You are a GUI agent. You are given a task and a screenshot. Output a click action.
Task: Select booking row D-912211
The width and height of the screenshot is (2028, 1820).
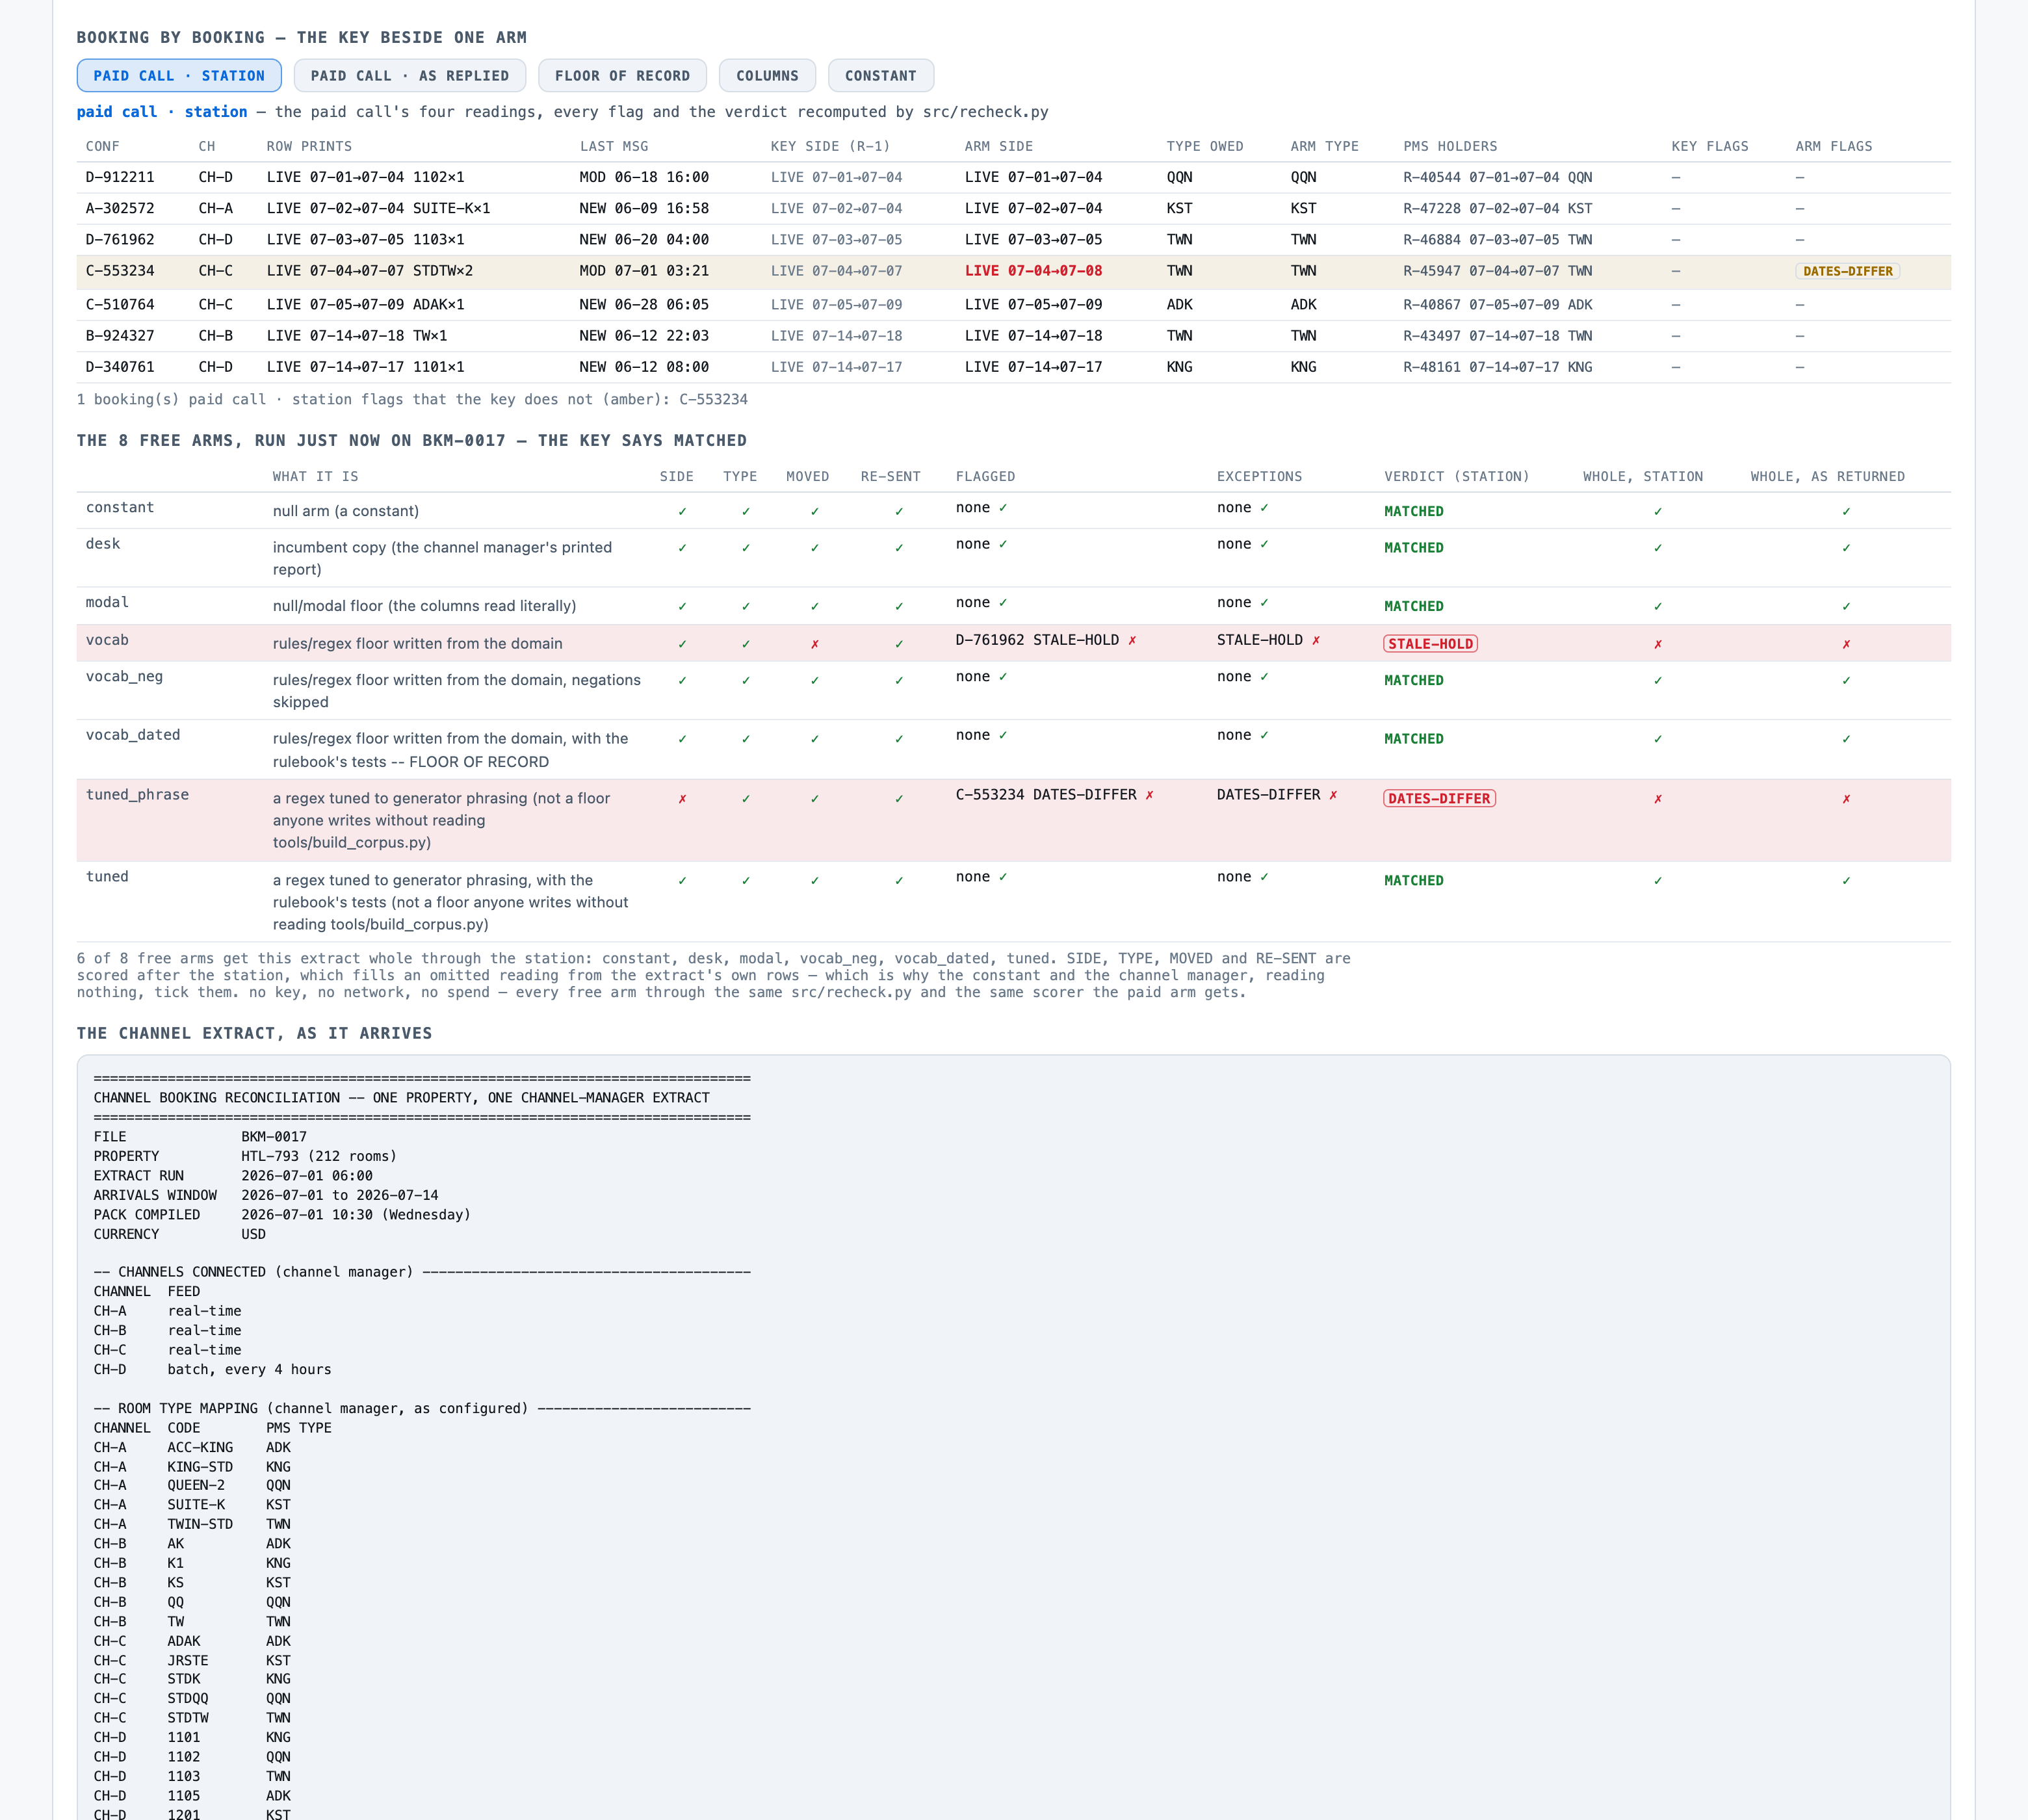point(1013,177)
